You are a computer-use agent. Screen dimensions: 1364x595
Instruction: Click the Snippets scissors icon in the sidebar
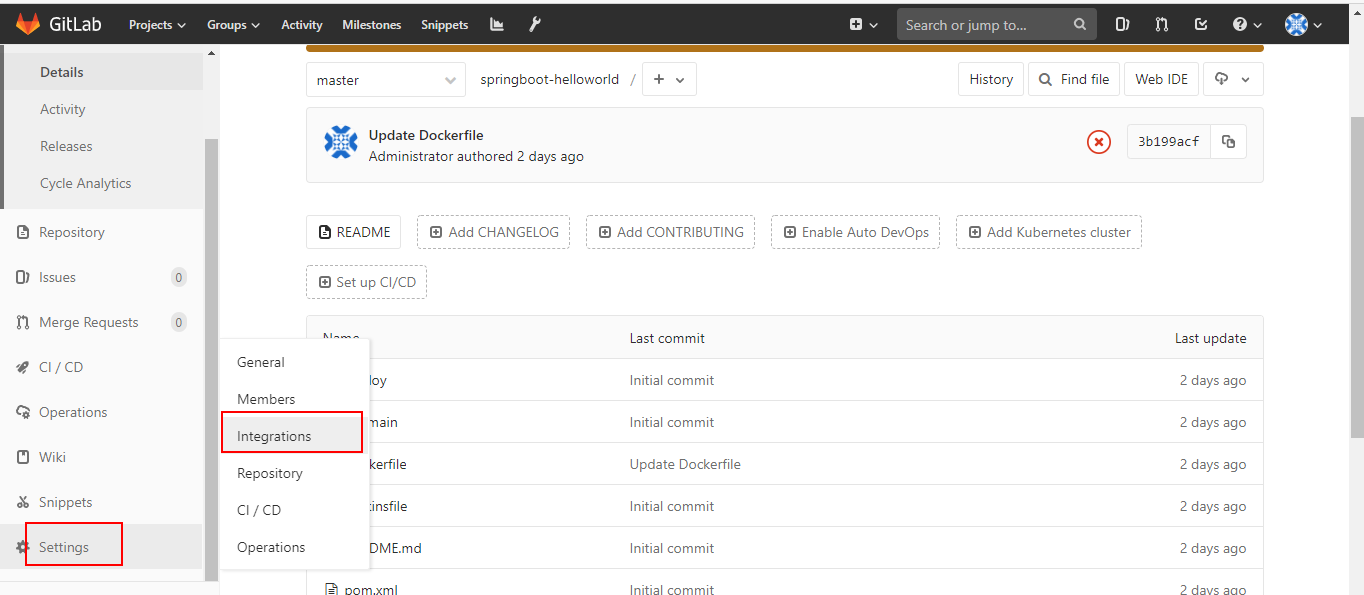point(23,502)
